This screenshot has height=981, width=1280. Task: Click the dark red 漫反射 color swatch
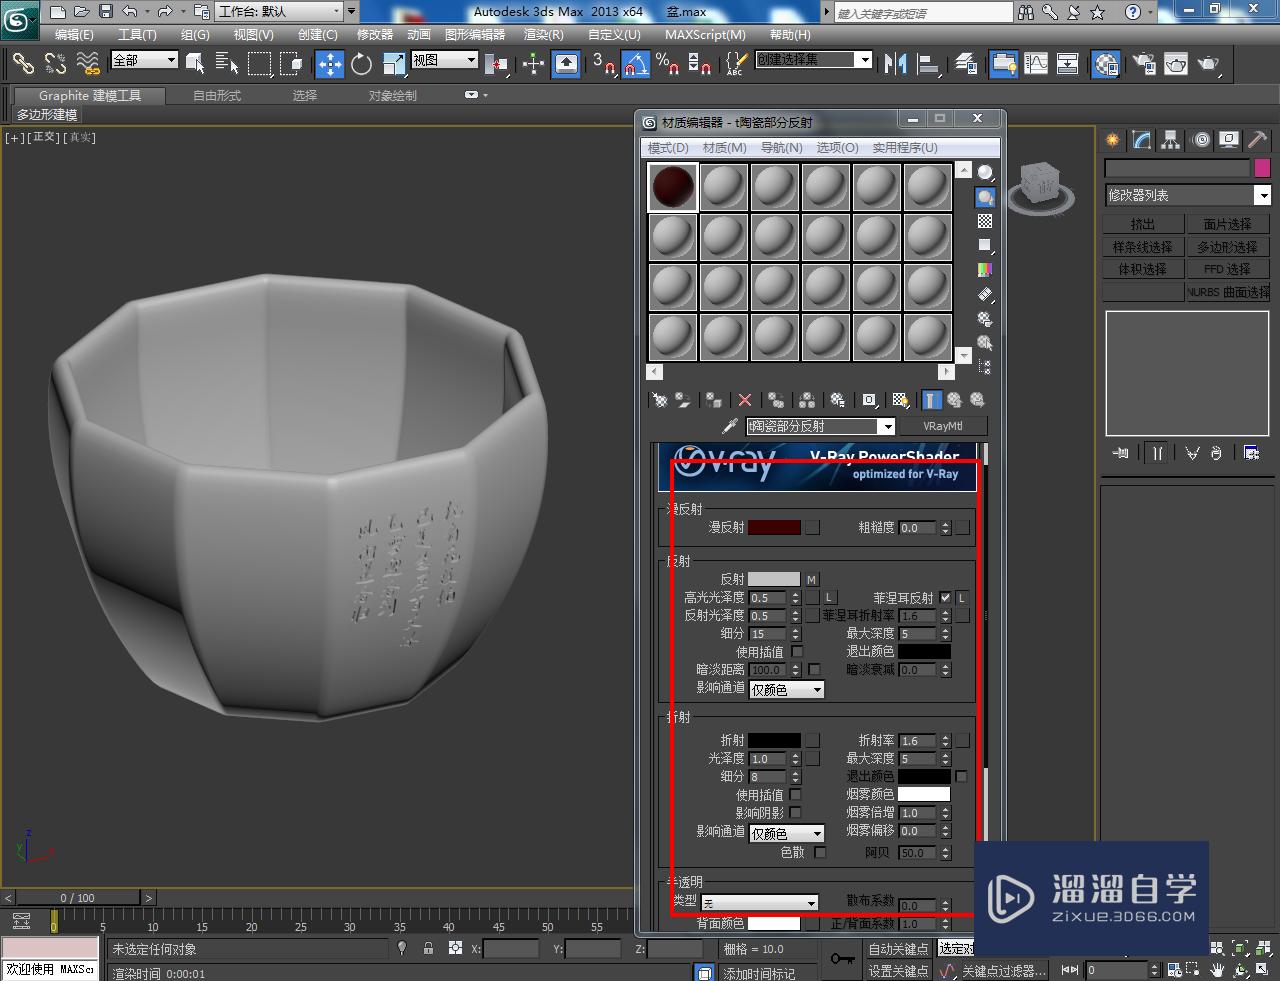(774, 527)
